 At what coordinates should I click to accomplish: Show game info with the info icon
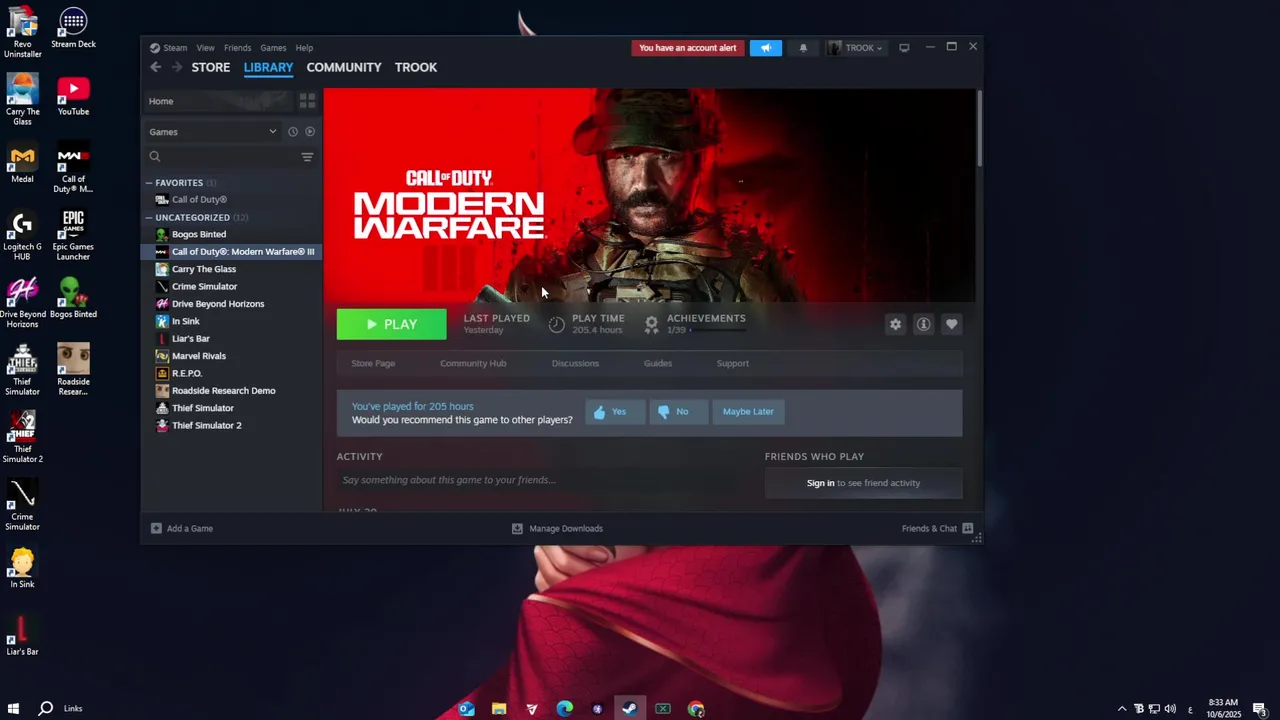(x=923, y=324)
